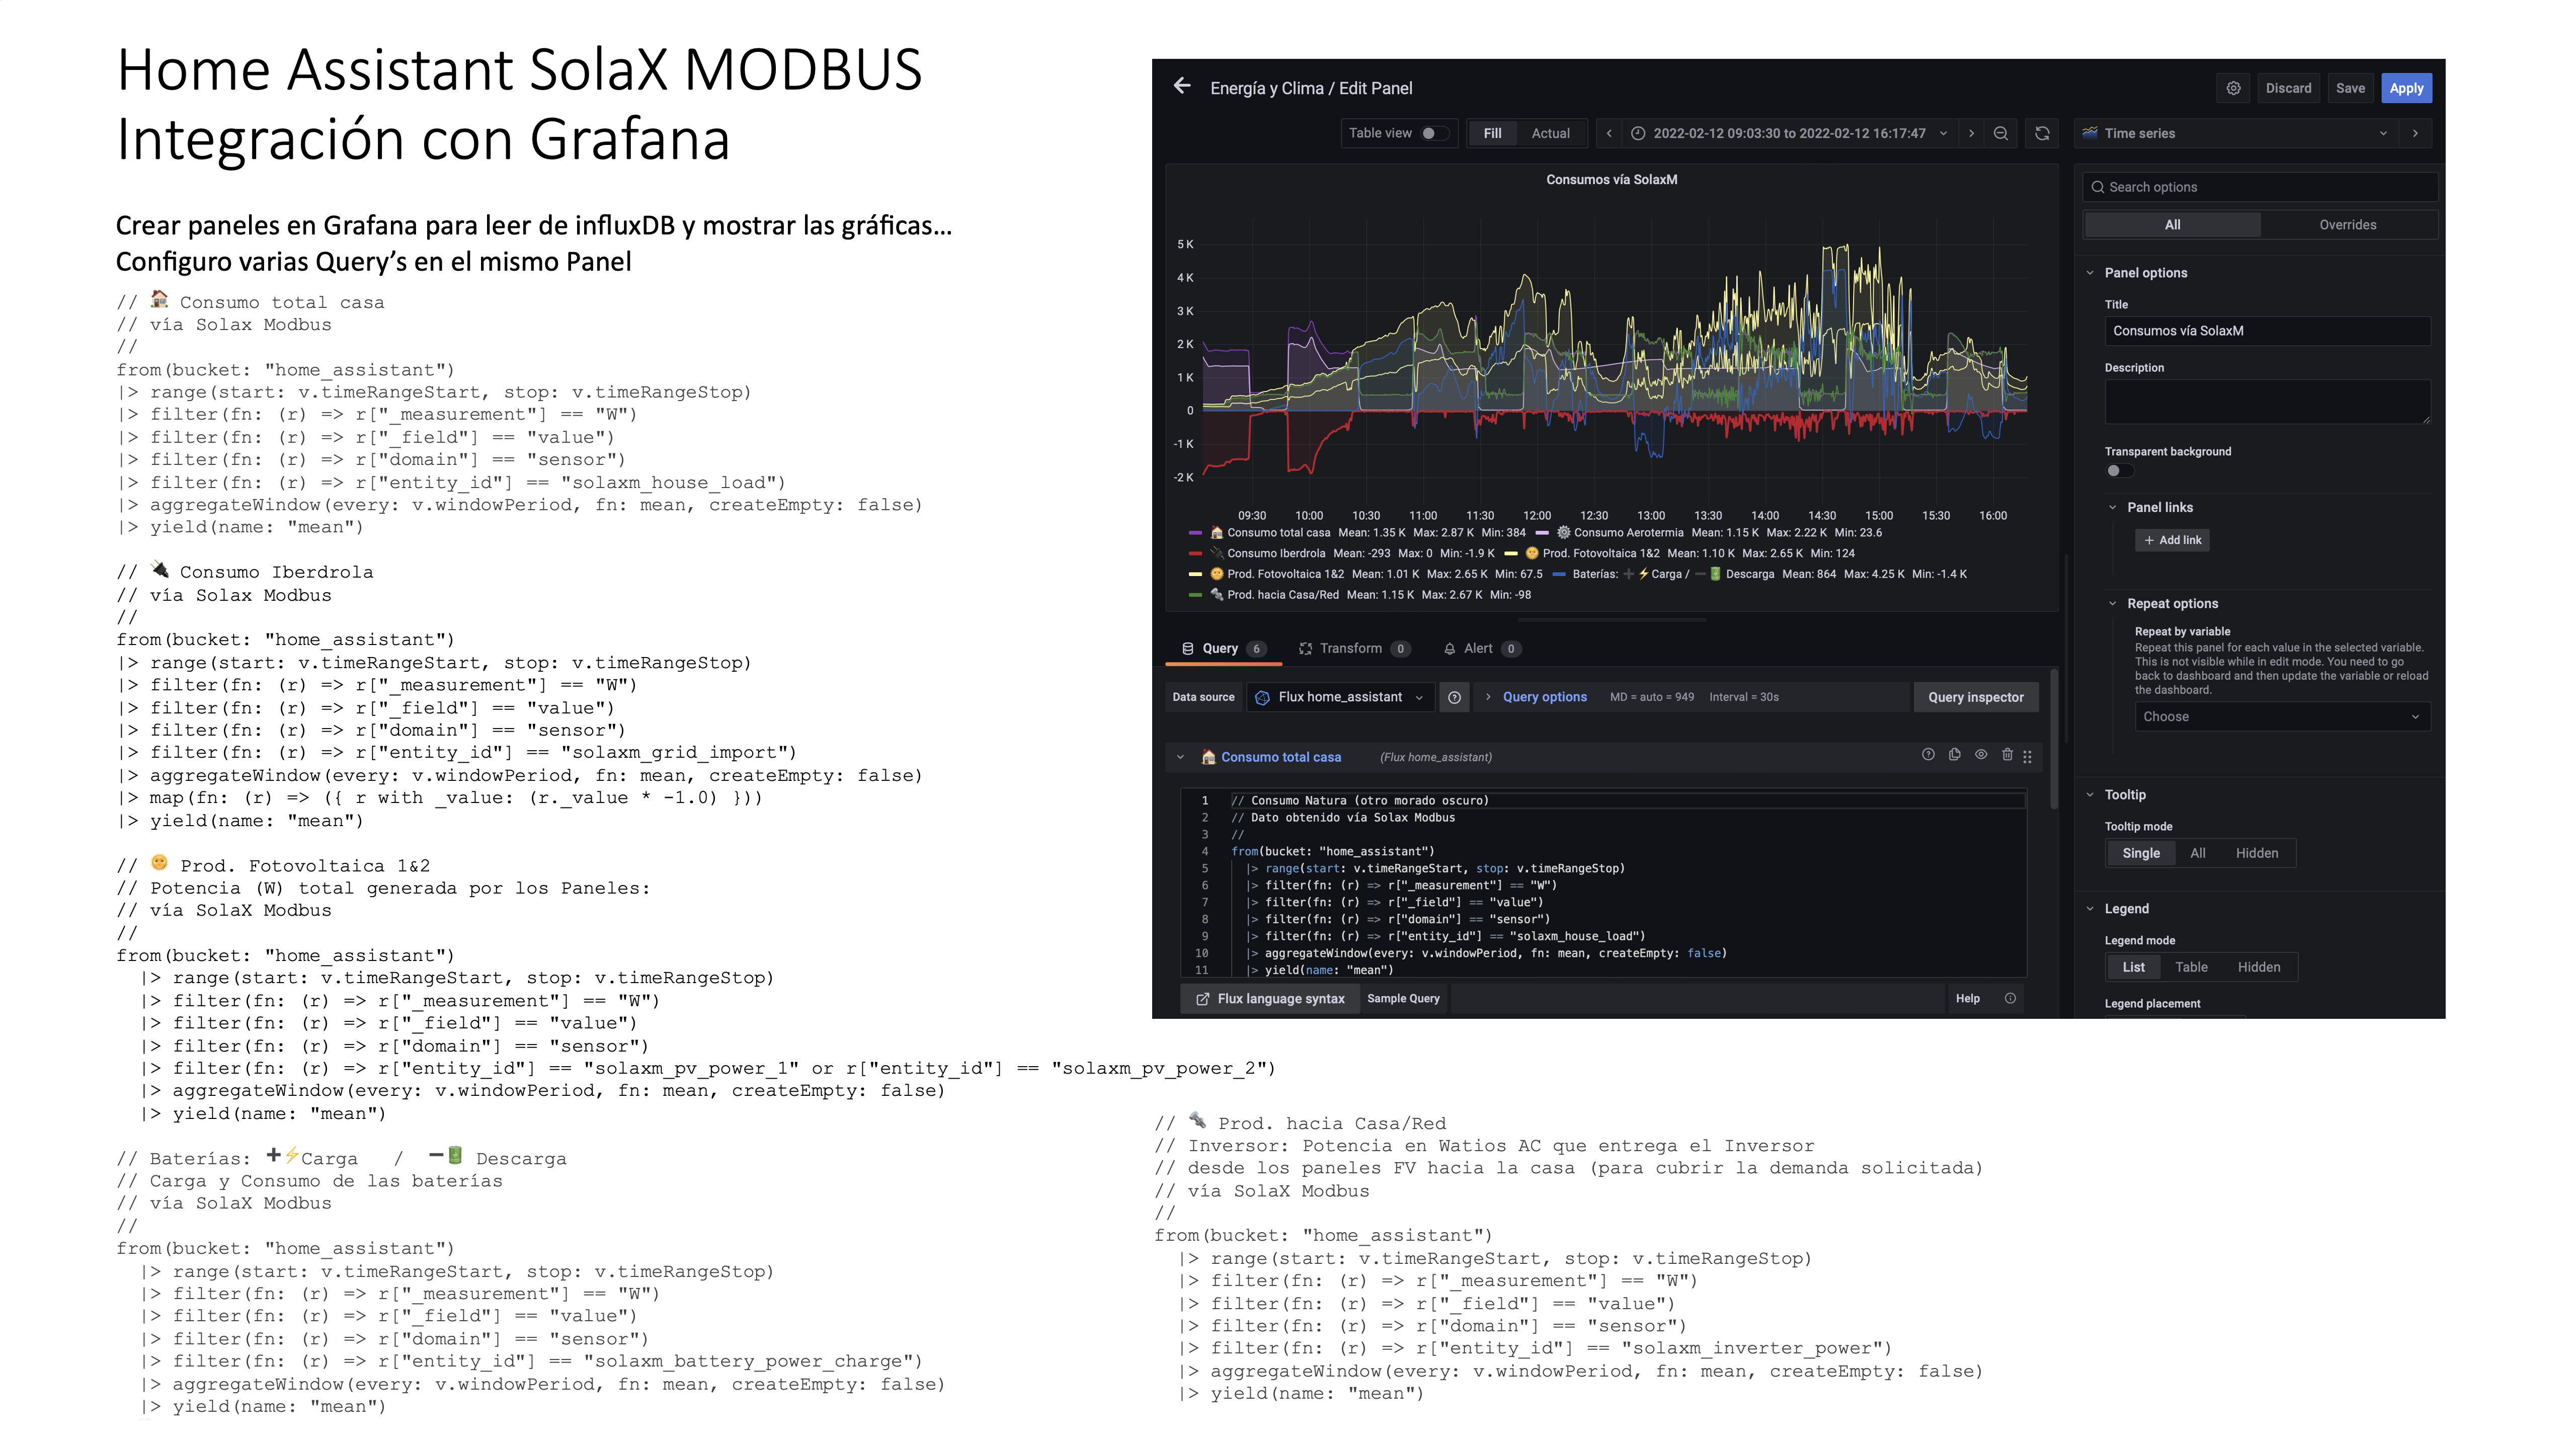The width and height of the screenshot is (2576, 1449).
Task: Click the Apply button
Action: [x=2406, y=88]
